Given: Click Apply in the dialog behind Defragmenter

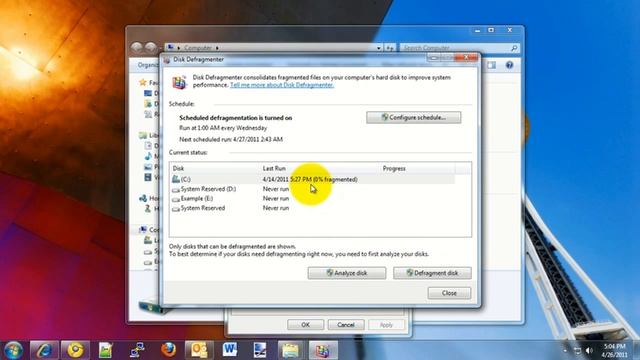Looking at the screenshot, I should click(x=386, y=325).
